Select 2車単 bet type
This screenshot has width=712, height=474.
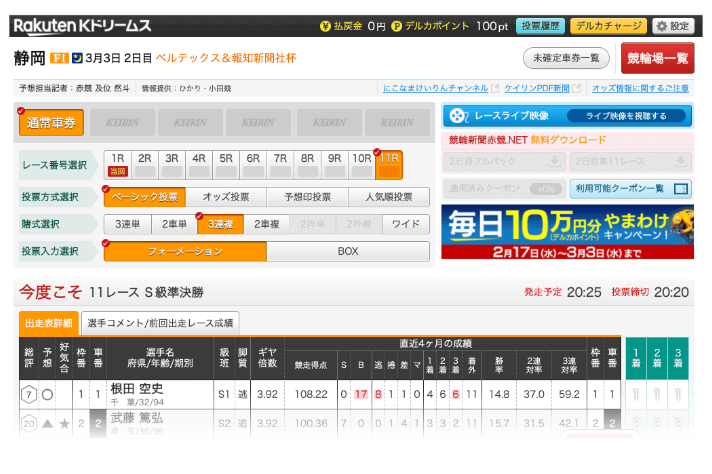coord(174,224)
